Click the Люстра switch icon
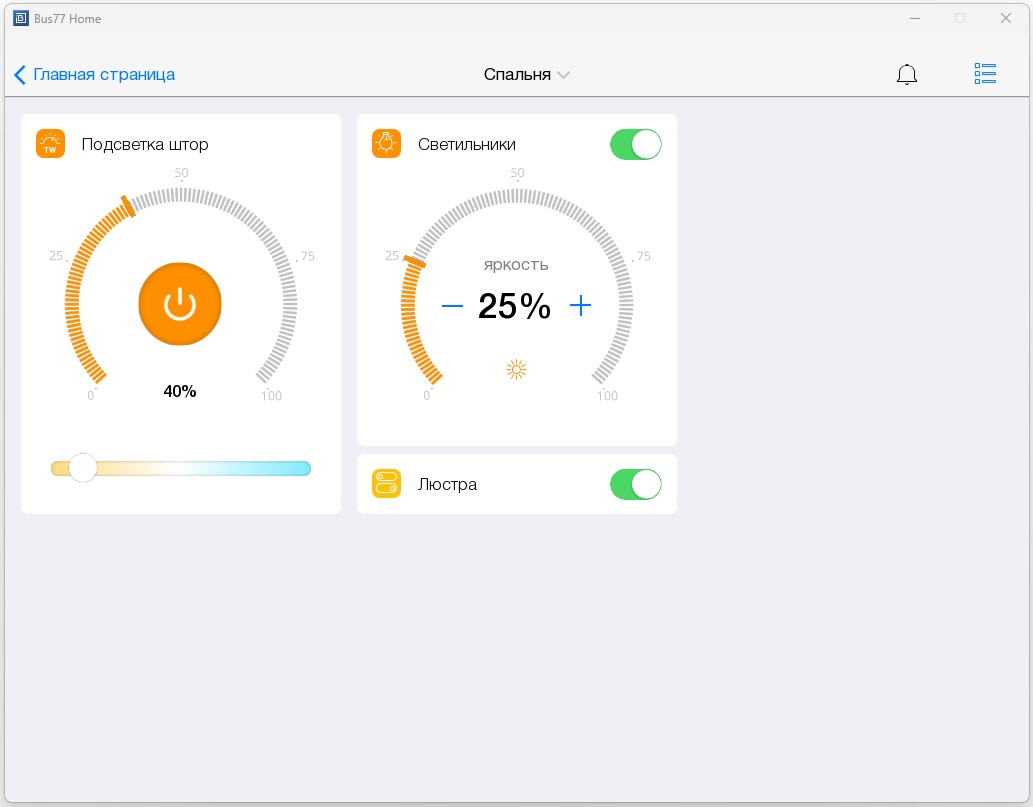 (x=386, y=484)
